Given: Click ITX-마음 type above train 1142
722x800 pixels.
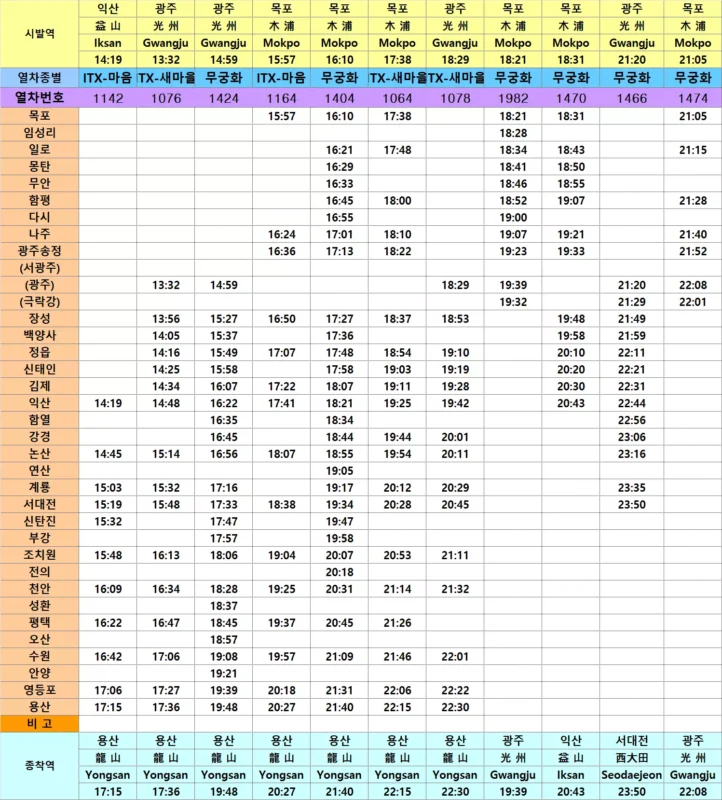Looking at the screenshot, I should (x=108, y=78).
